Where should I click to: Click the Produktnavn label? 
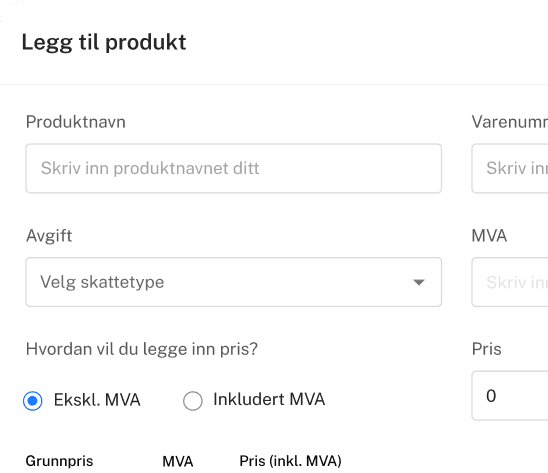tap(75, 122)
